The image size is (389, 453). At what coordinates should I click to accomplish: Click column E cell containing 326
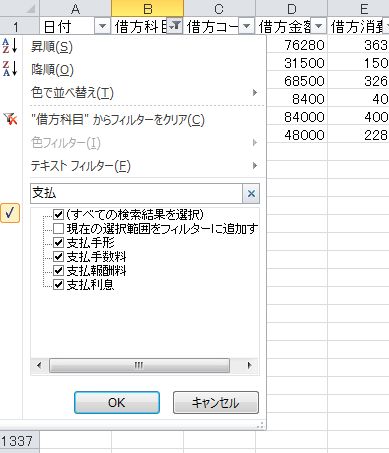pyautogui.click(x=358, y=81)
